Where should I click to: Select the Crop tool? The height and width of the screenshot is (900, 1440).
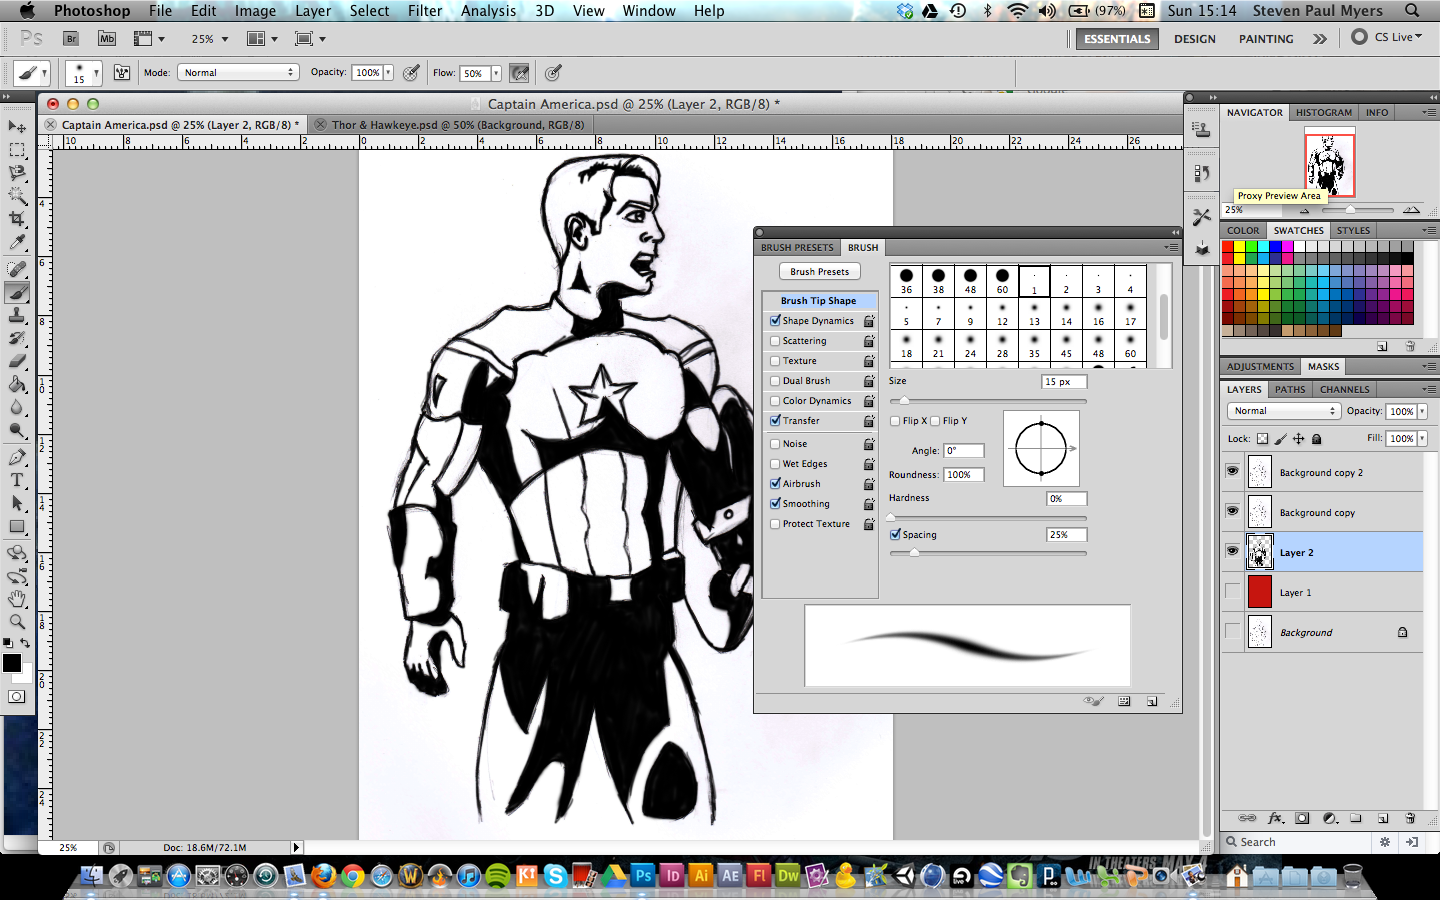click(x=17, y=219)
